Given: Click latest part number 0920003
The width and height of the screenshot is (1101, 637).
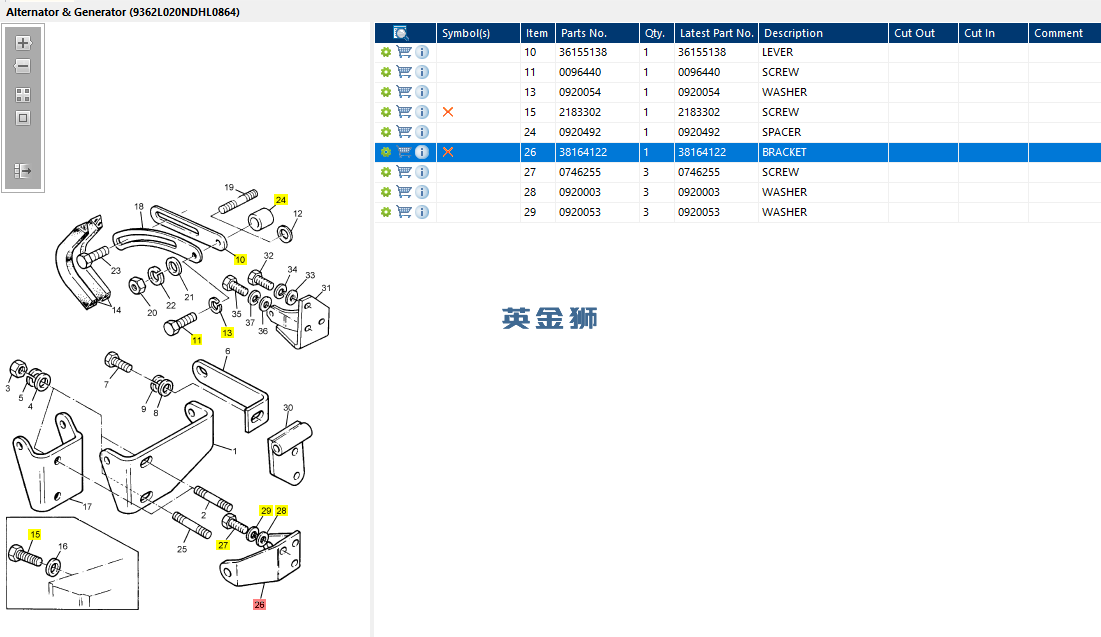Looking at the screenshot, I should (699, 192).
